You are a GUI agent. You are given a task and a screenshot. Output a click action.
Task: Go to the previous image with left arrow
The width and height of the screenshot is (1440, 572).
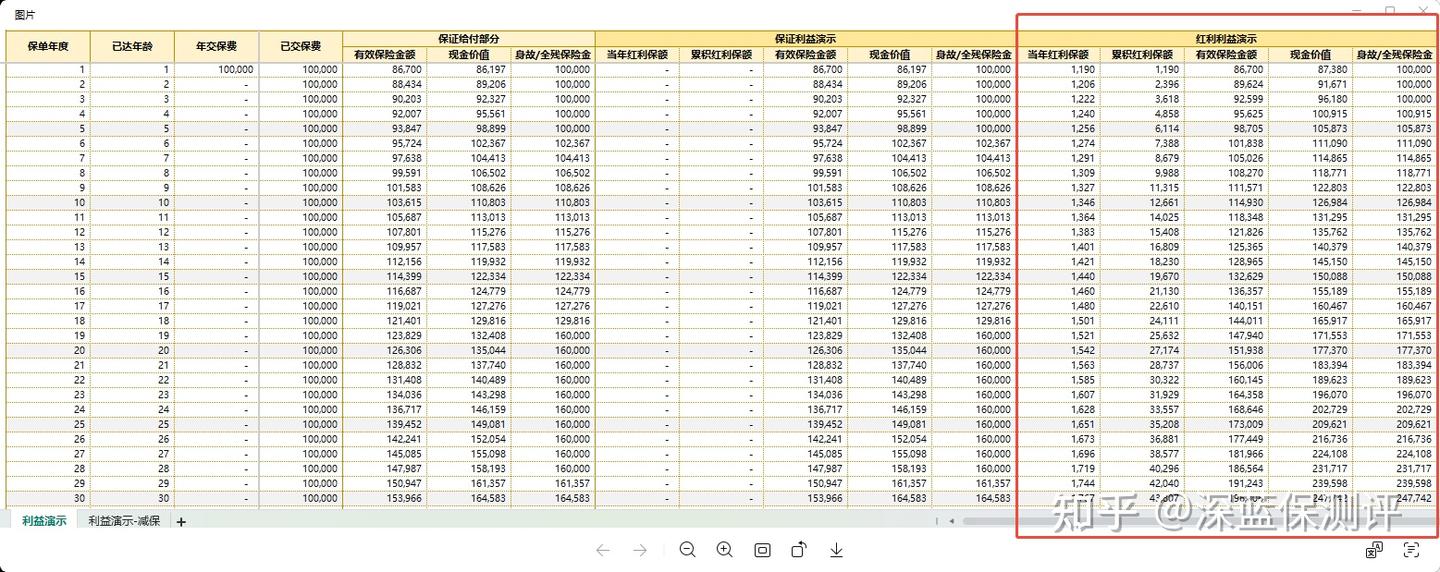tap(602, 550)
